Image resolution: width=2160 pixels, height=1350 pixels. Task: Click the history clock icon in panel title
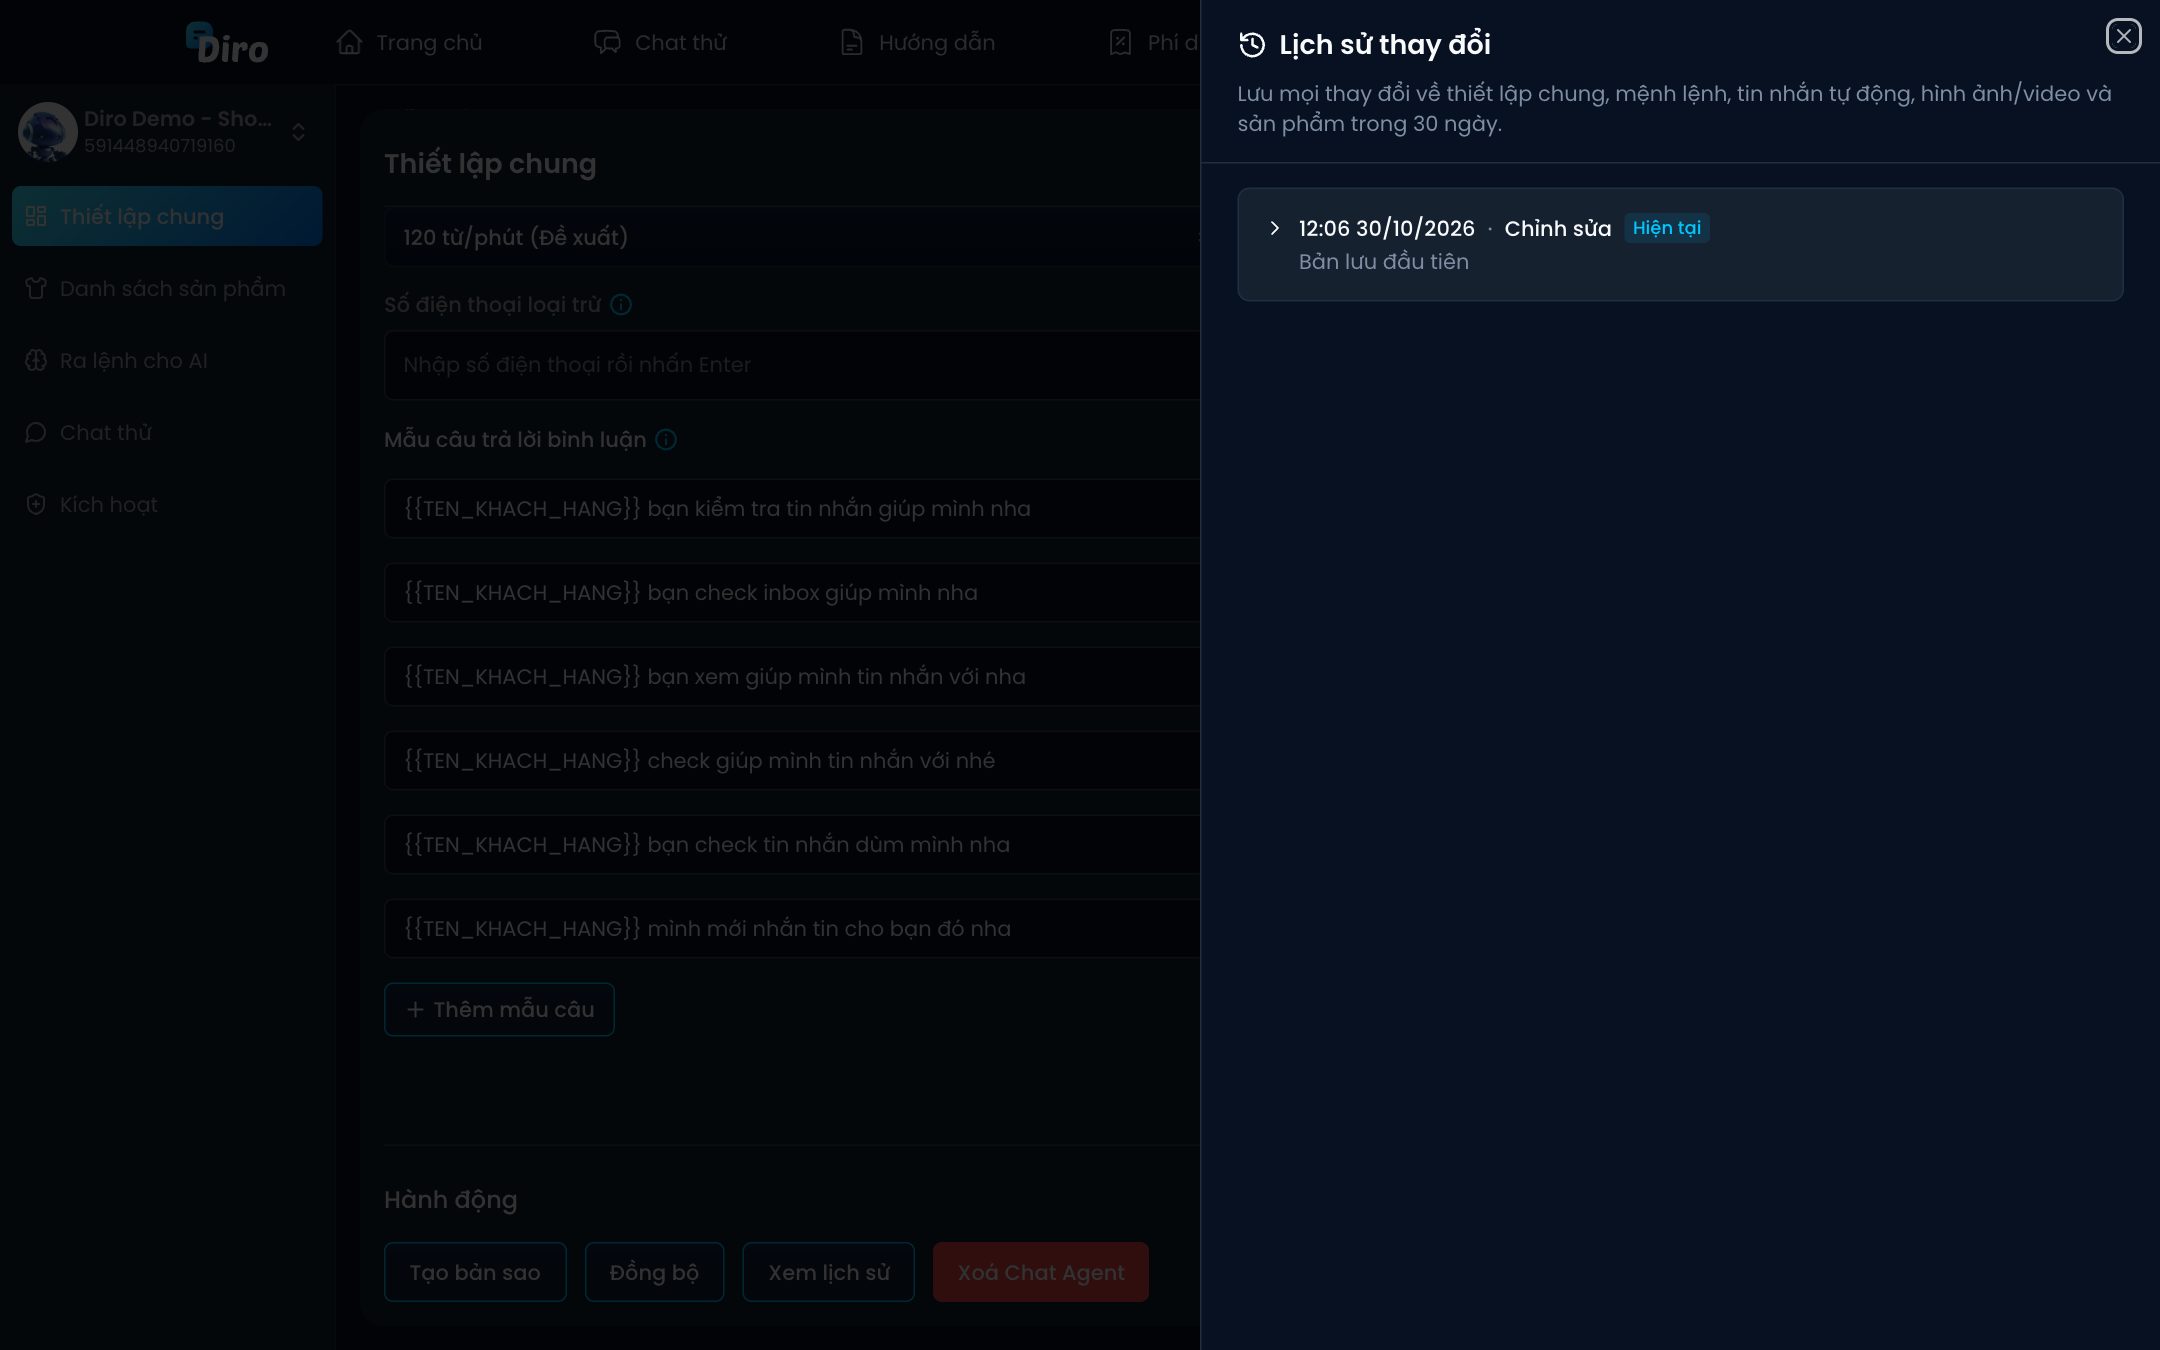[x=1252, y=45]
